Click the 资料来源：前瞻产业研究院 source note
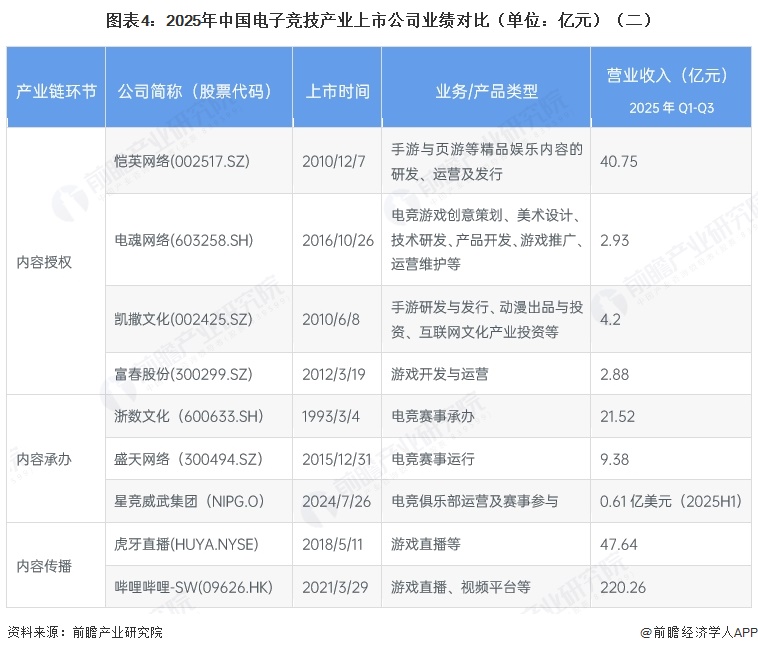This screenshot has width=758, height=653. pos(85,632)
